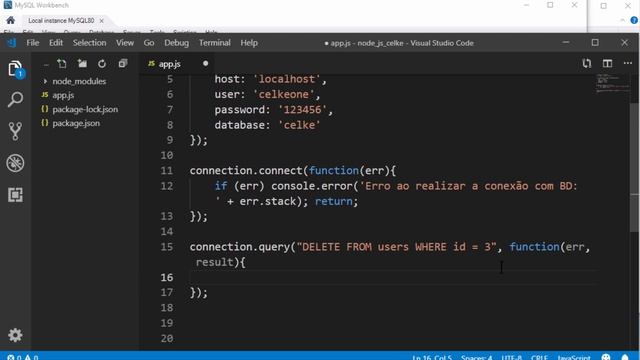
Task: Minimize the Visual Studio Code window
Action: (x=566, y=42)
